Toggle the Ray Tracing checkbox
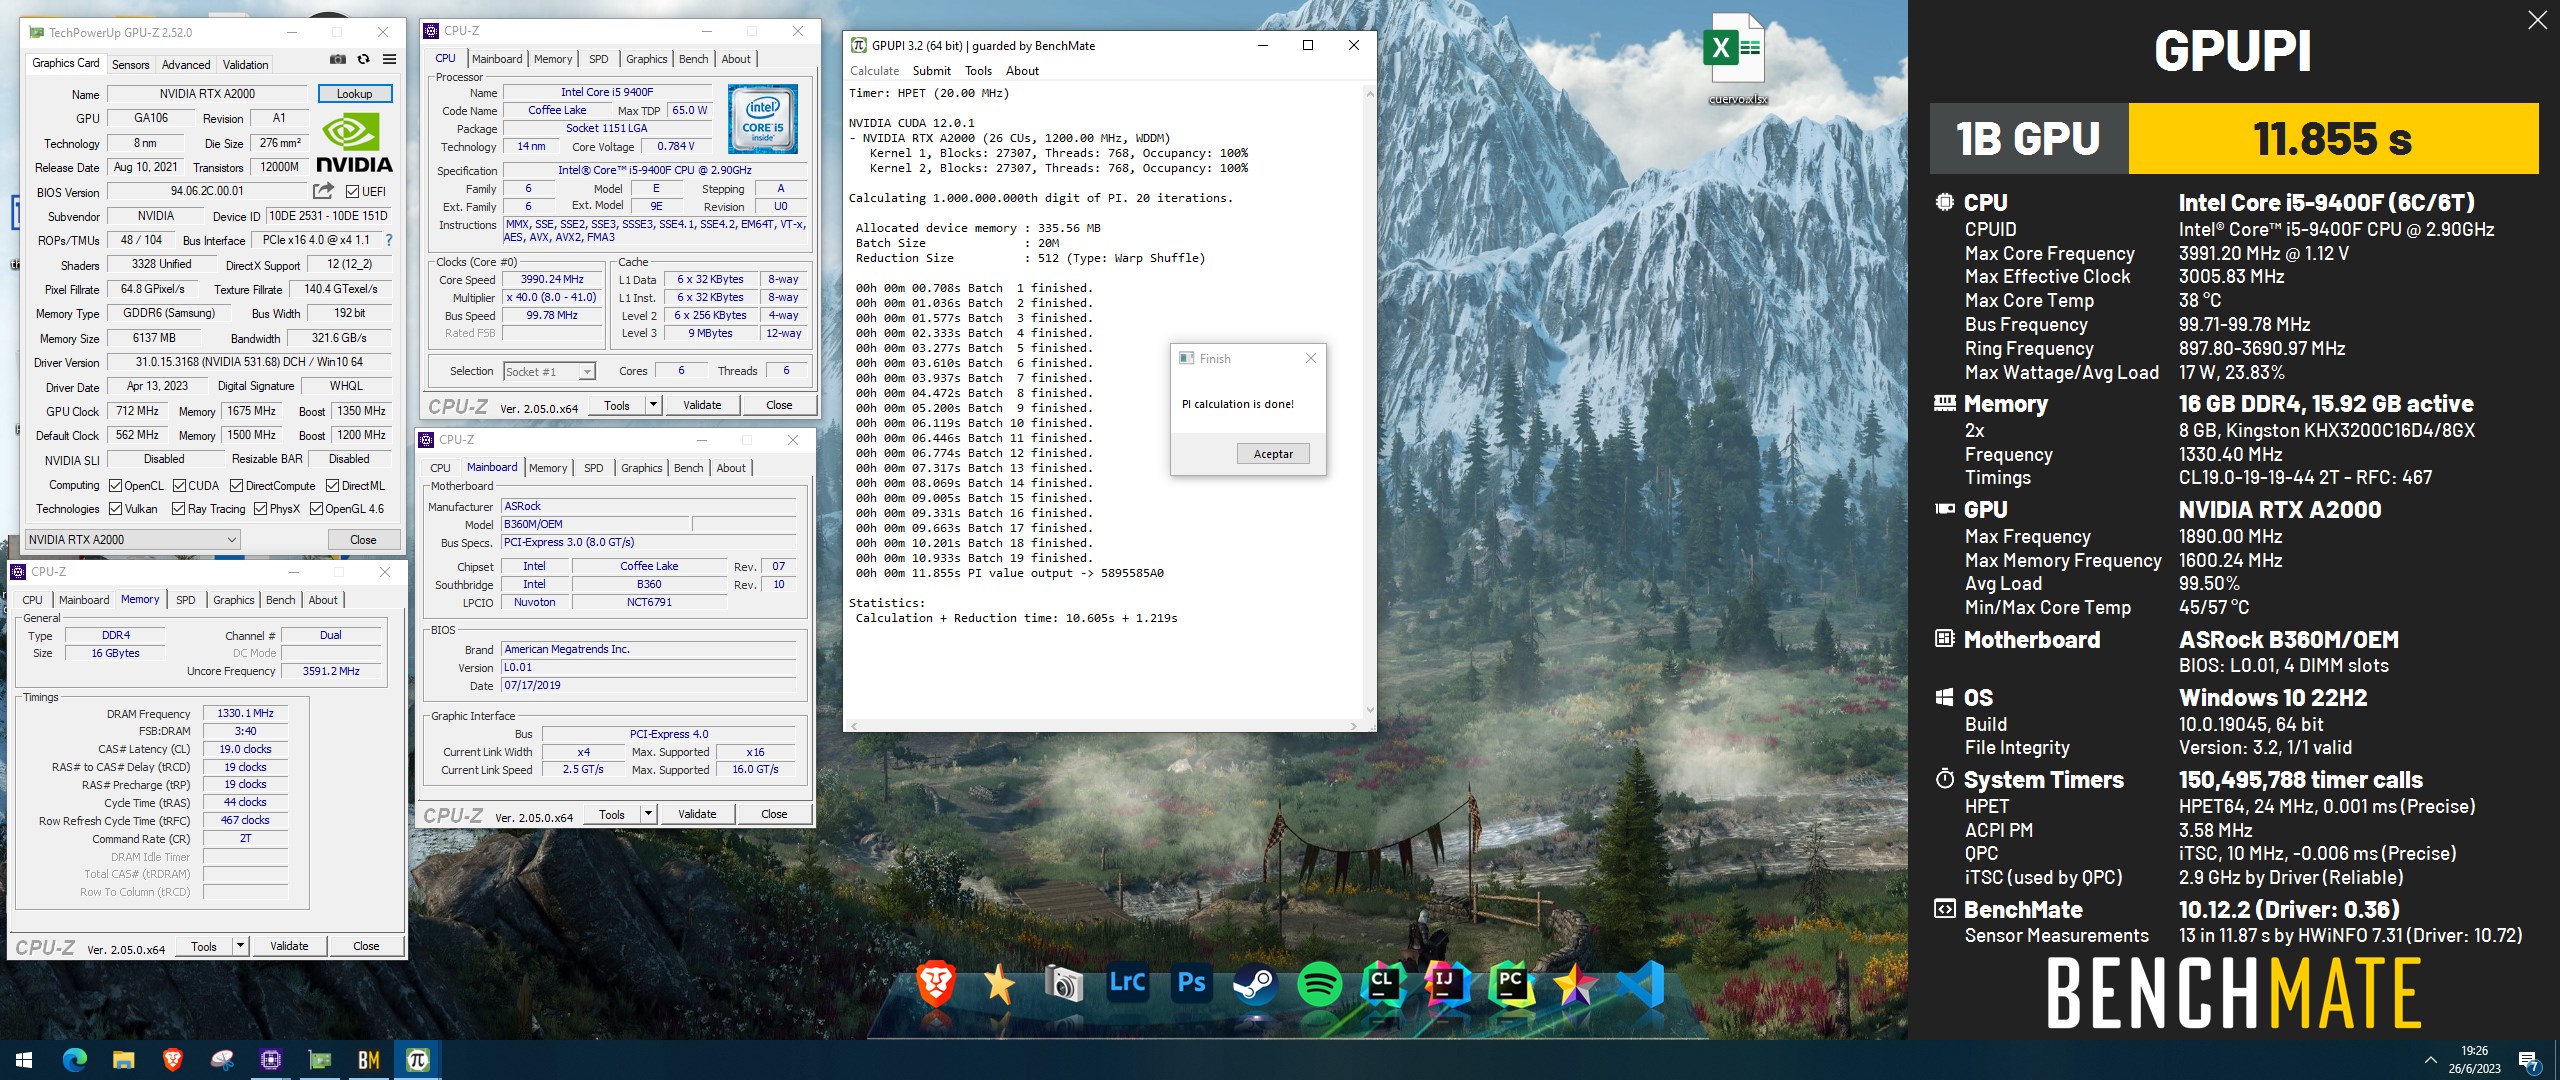The width and height of the screenshot is (2560, 1080). click(178, 509)
